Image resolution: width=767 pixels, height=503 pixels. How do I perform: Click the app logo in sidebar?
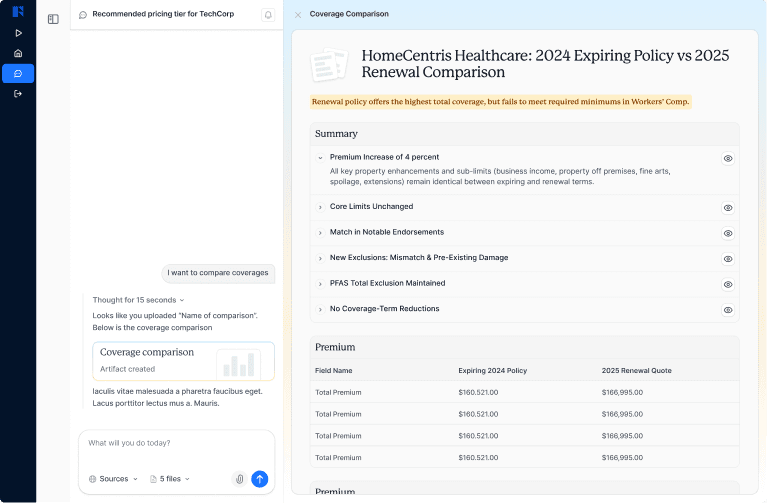(18, 11)
